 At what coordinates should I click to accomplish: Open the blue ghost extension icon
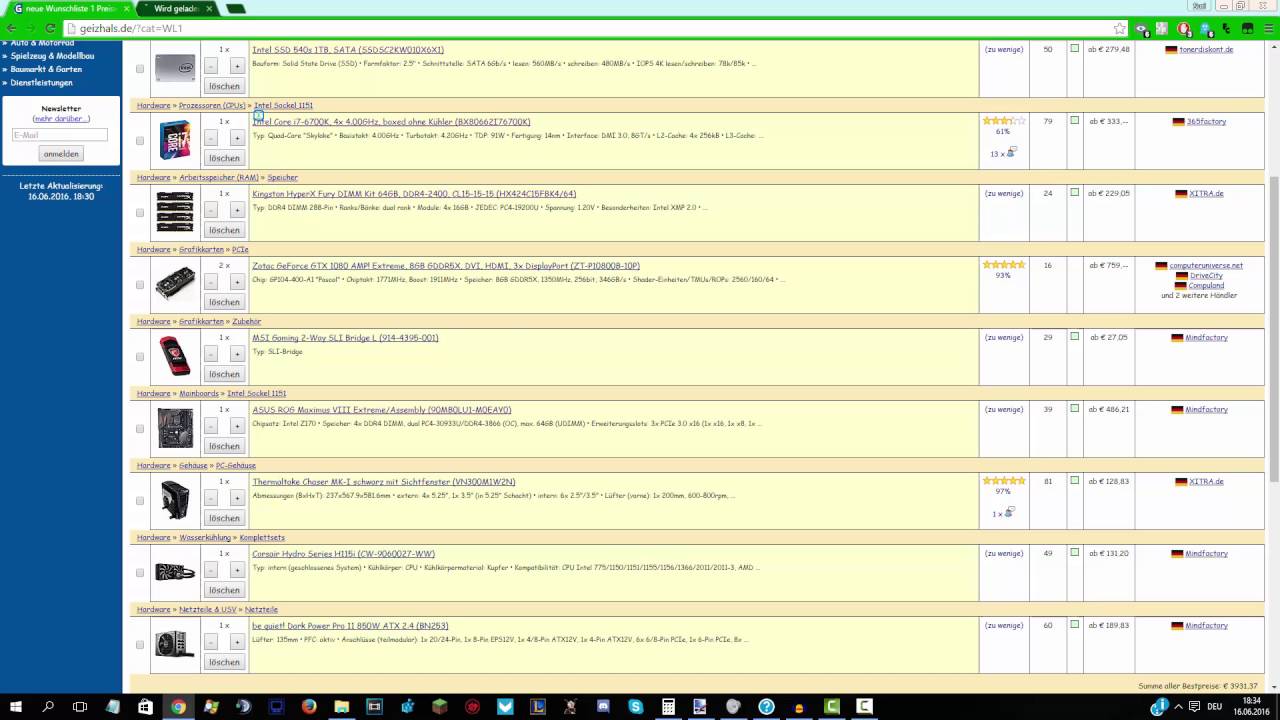tap(1206, 29)
